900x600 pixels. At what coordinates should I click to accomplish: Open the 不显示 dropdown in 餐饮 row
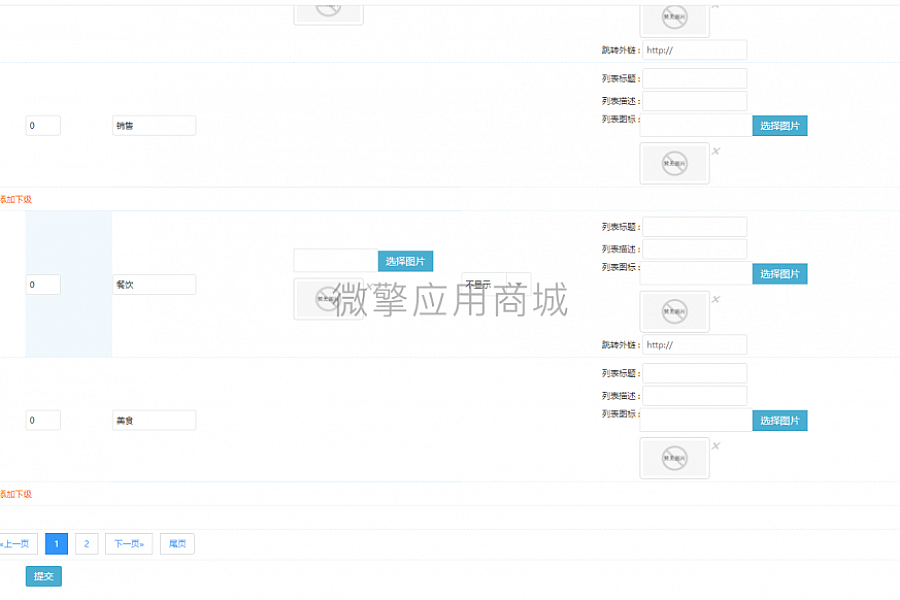pos(496,284)
